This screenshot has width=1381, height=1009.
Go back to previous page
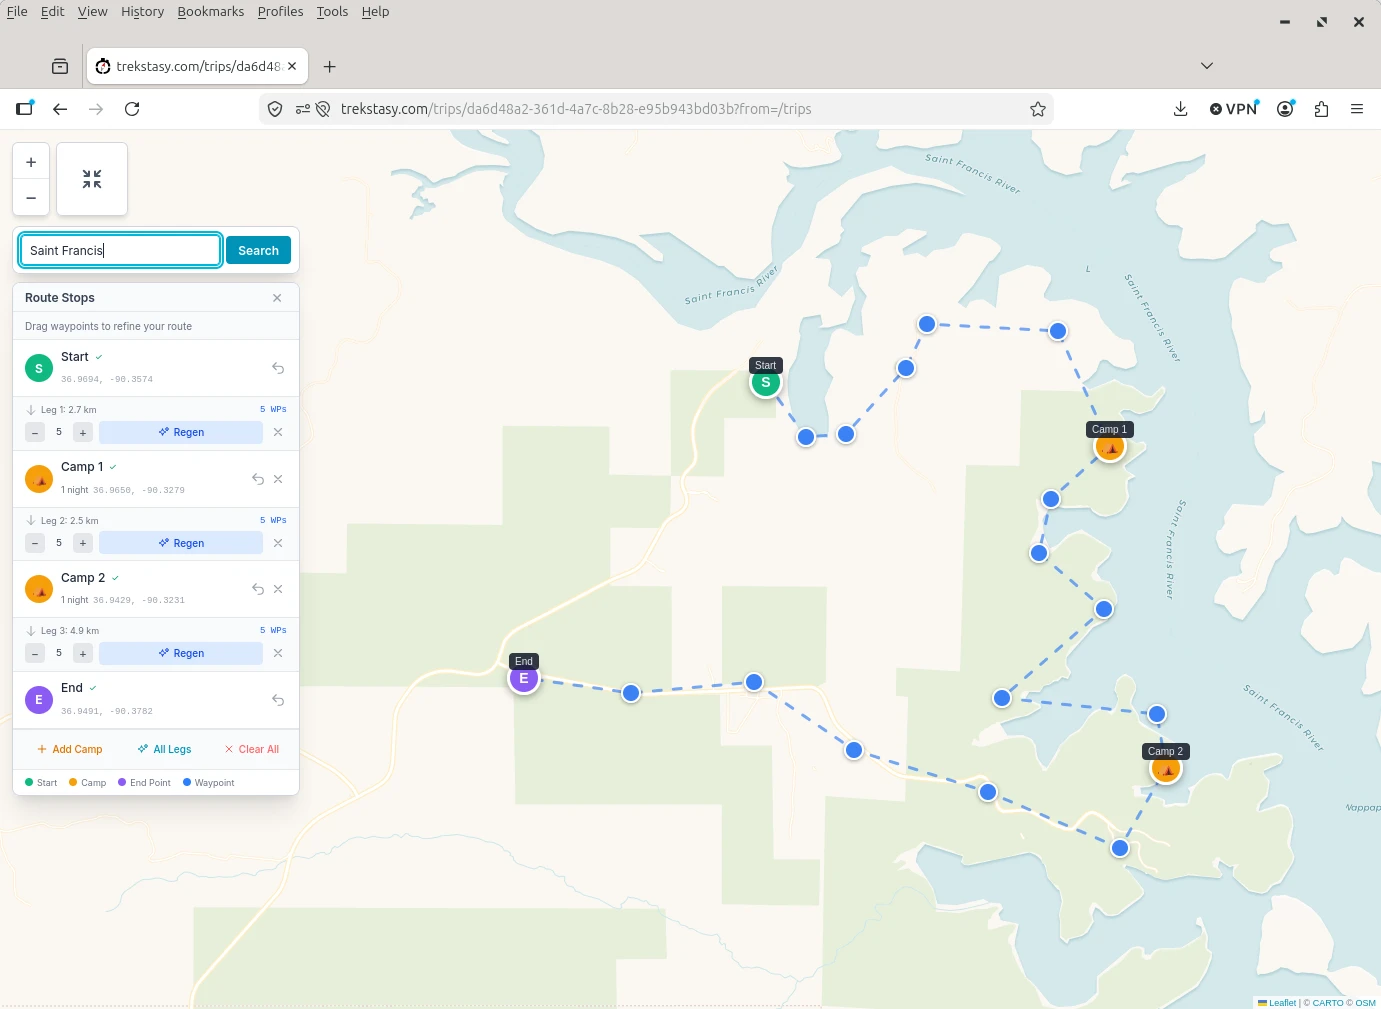[60, 109]
